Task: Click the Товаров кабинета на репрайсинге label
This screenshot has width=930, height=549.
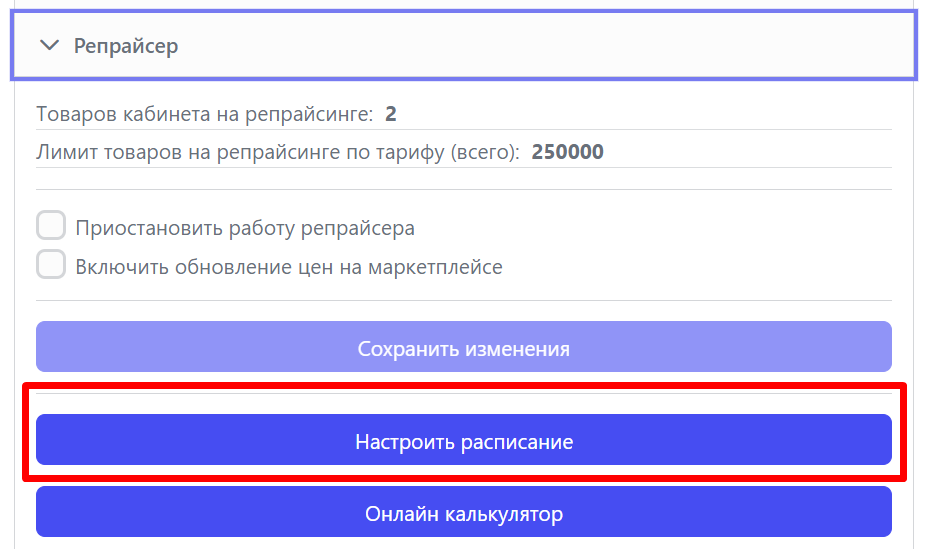Action: 205,114
